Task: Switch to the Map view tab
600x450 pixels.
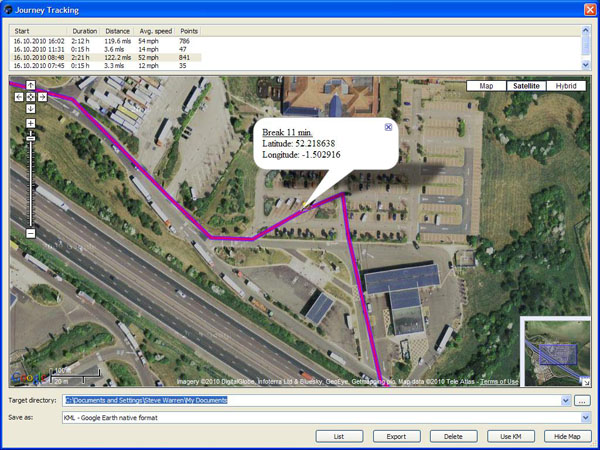Action: click(x=486, y=86)
